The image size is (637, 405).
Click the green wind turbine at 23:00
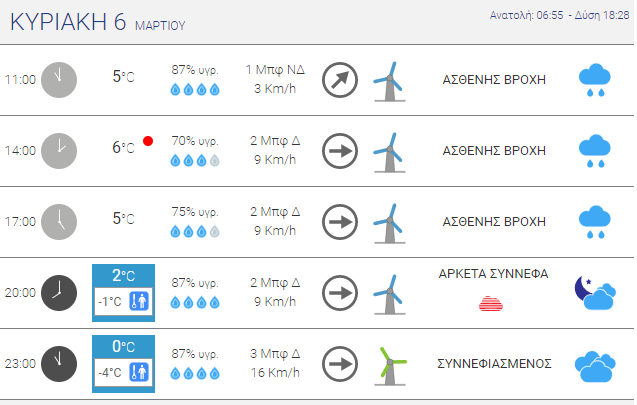click(391, 363)
